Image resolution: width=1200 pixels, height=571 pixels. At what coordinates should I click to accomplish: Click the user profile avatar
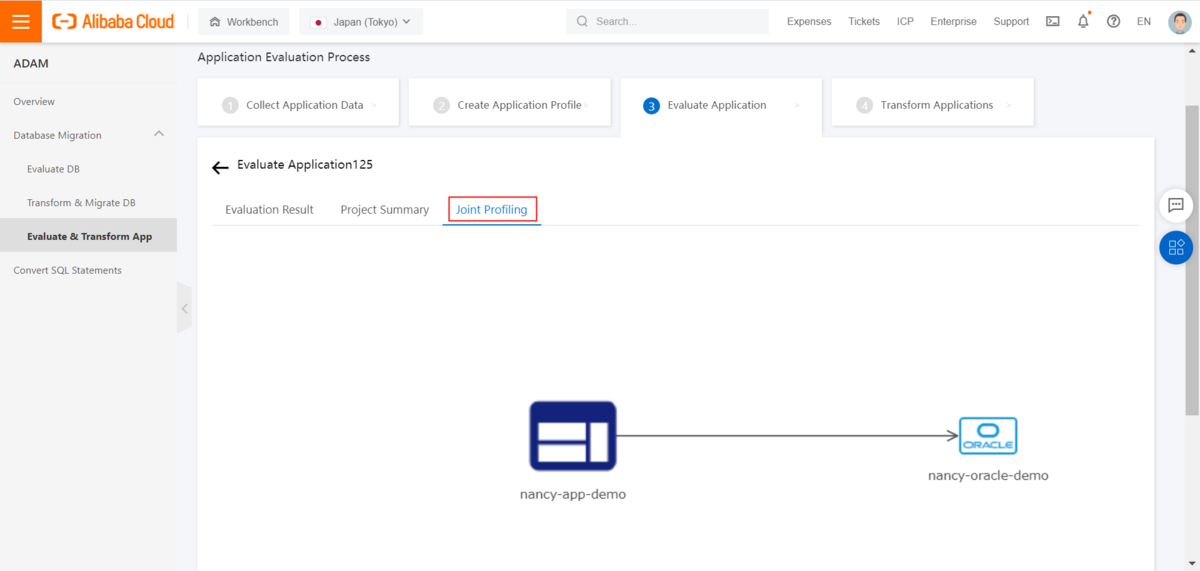point(1180,21)
